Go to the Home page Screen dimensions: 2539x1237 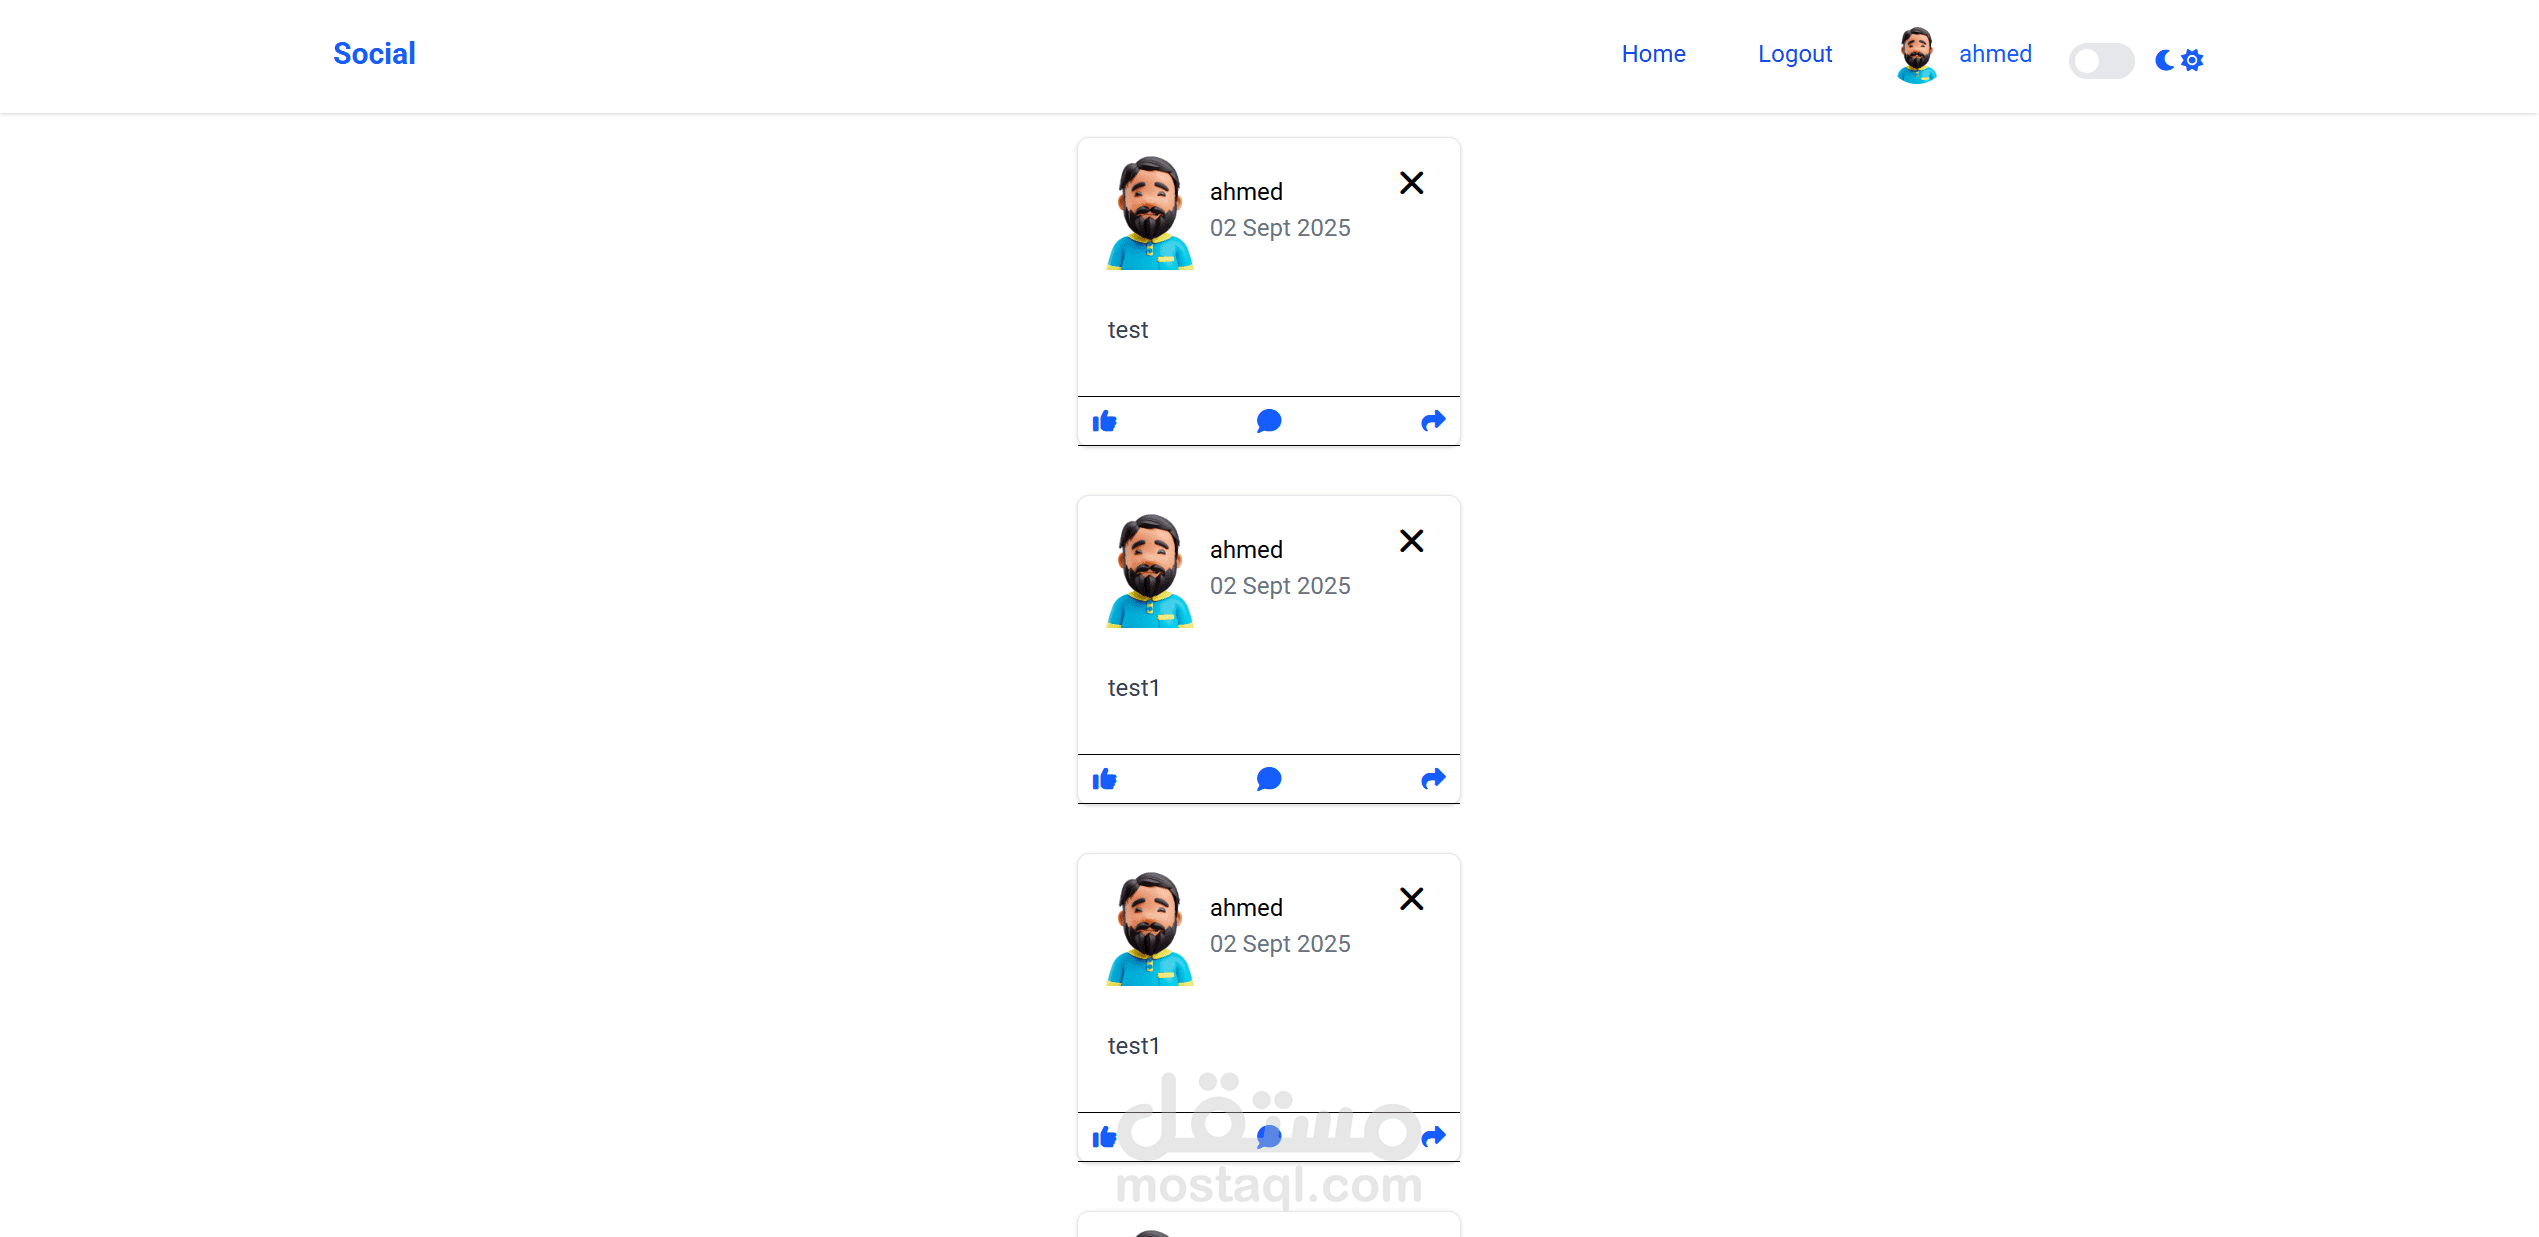(1653, 54)
